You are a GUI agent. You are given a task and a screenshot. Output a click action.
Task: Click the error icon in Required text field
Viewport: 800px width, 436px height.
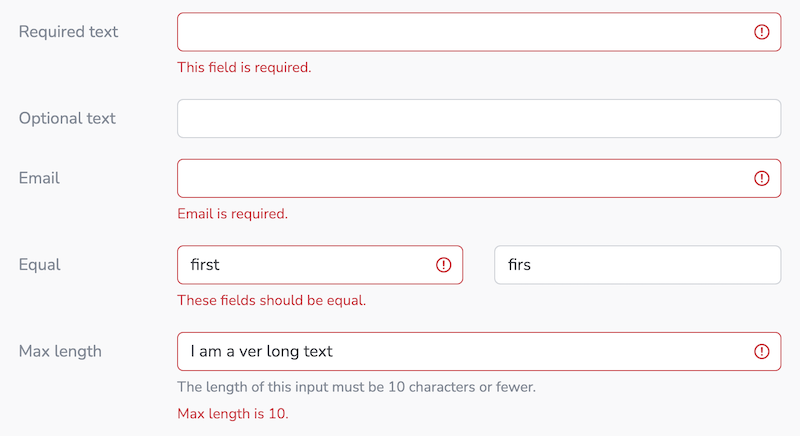pos(761,32)
